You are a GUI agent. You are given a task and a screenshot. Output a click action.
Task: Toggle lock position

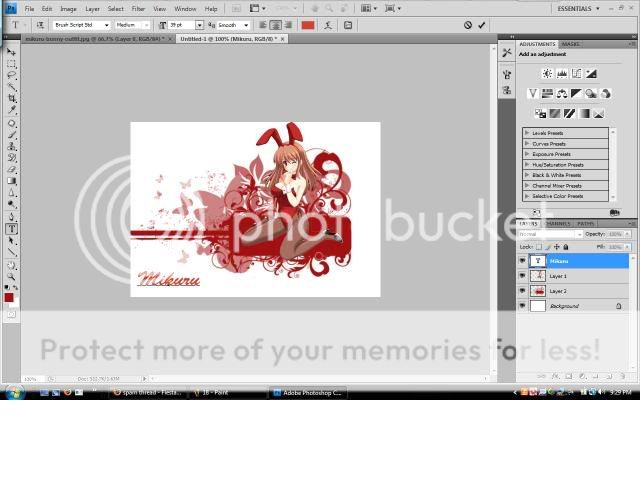pyautogui.click(x=557, y=247)
